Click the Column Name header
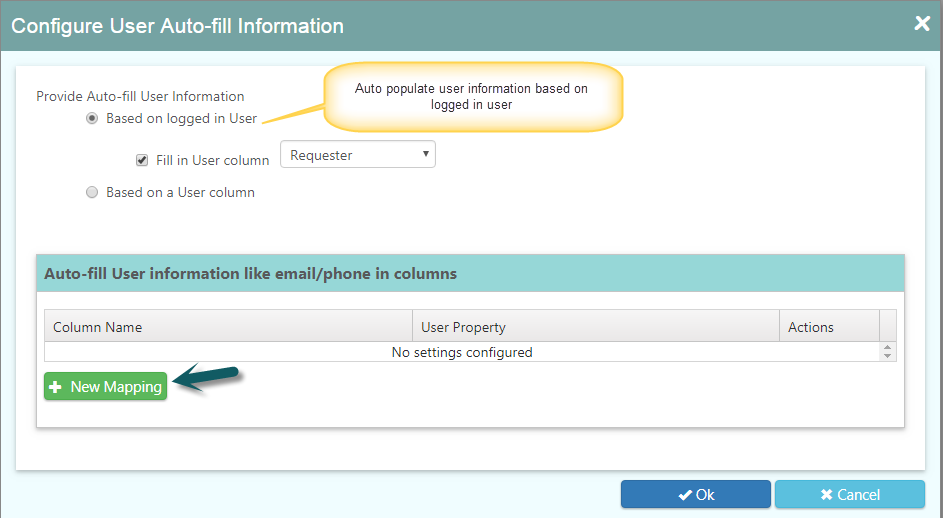Screen dimensions: 943x518 229,327
